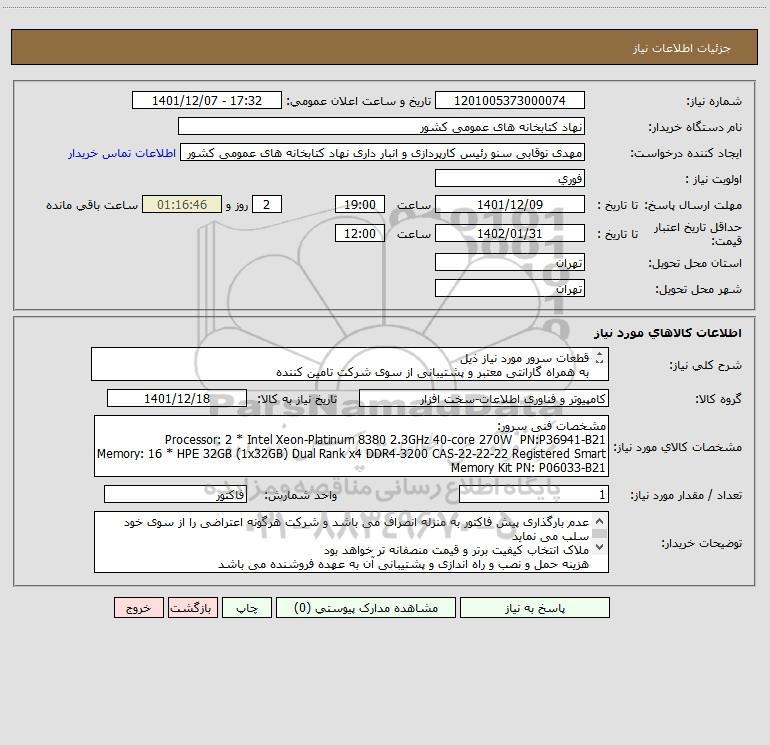The width and height of the screenshot is (770, 745).
Task: Click the label گروه کالا
Action: click(718, 399)
